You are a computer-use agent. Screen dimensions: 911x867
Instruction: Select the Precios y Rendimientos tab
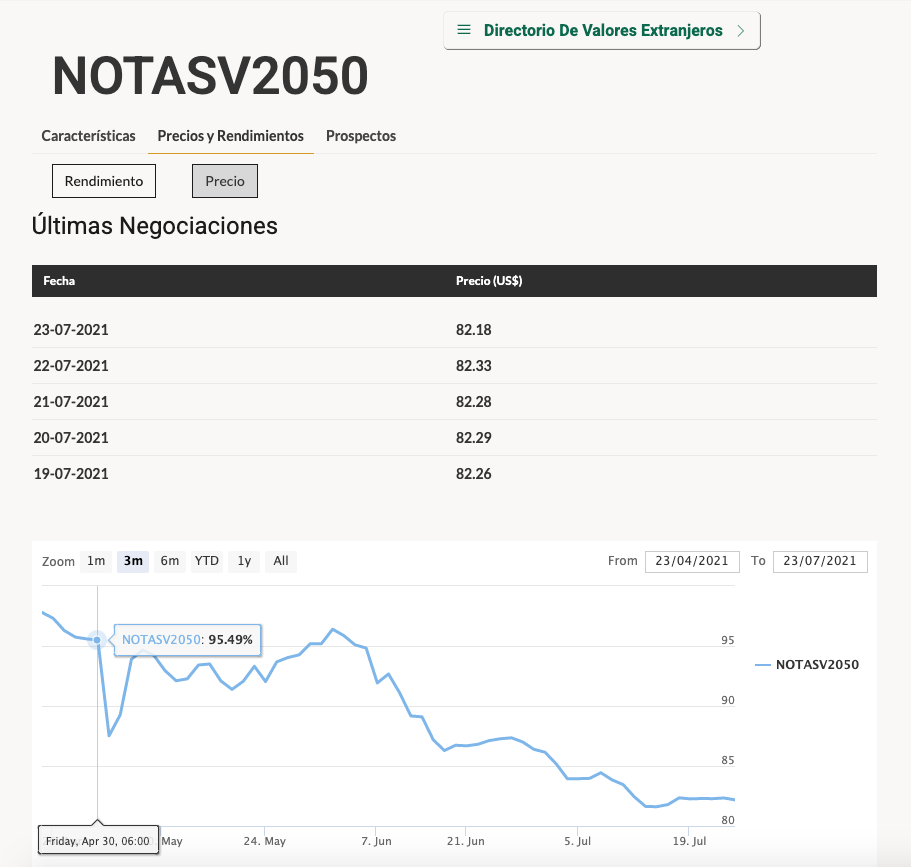[230, 136]
